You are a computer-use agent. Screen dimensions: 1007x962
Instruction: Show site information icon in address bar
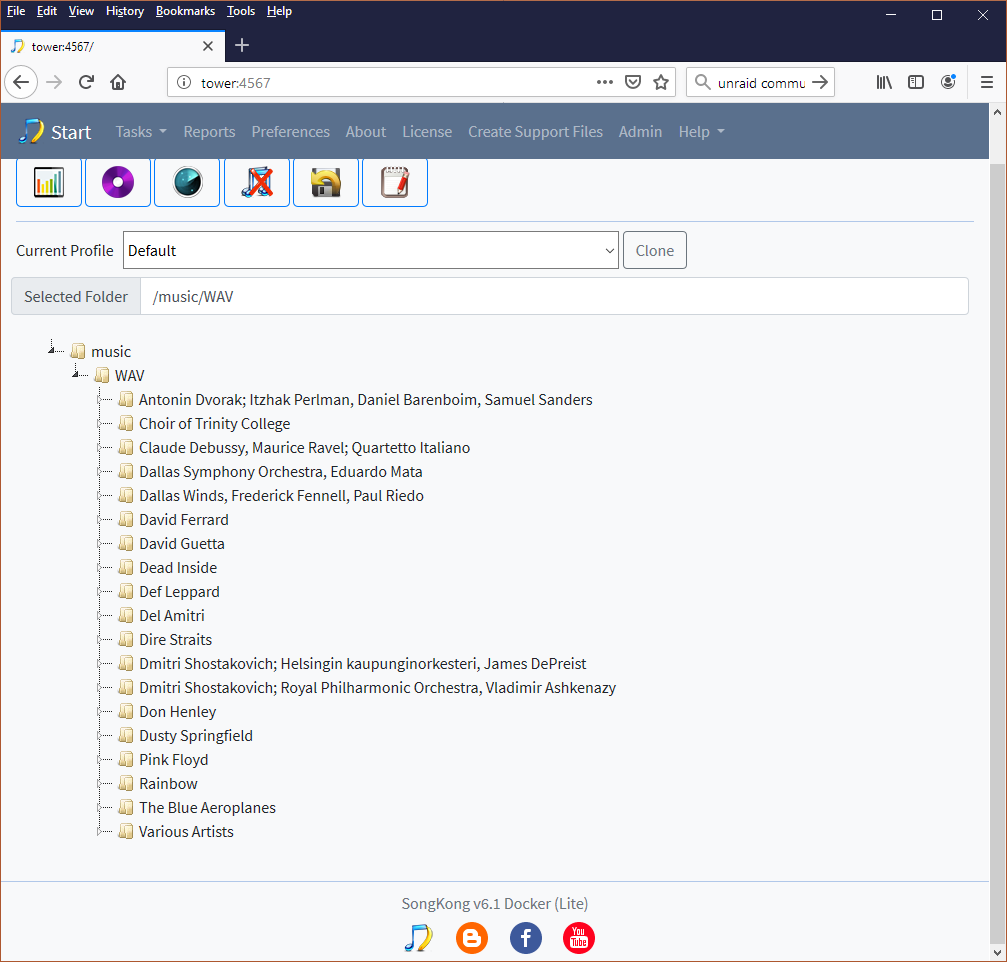click(184, 82)
